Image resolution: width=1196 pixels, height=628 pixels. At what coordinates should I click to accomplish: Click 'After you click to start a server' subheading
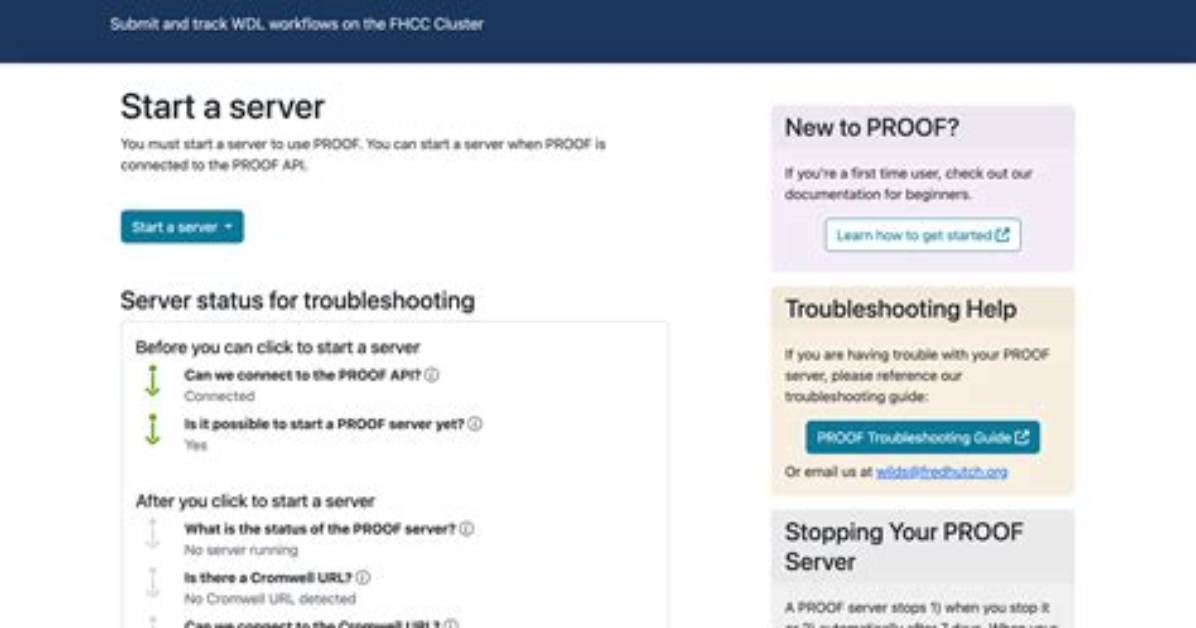coord(255,501)
